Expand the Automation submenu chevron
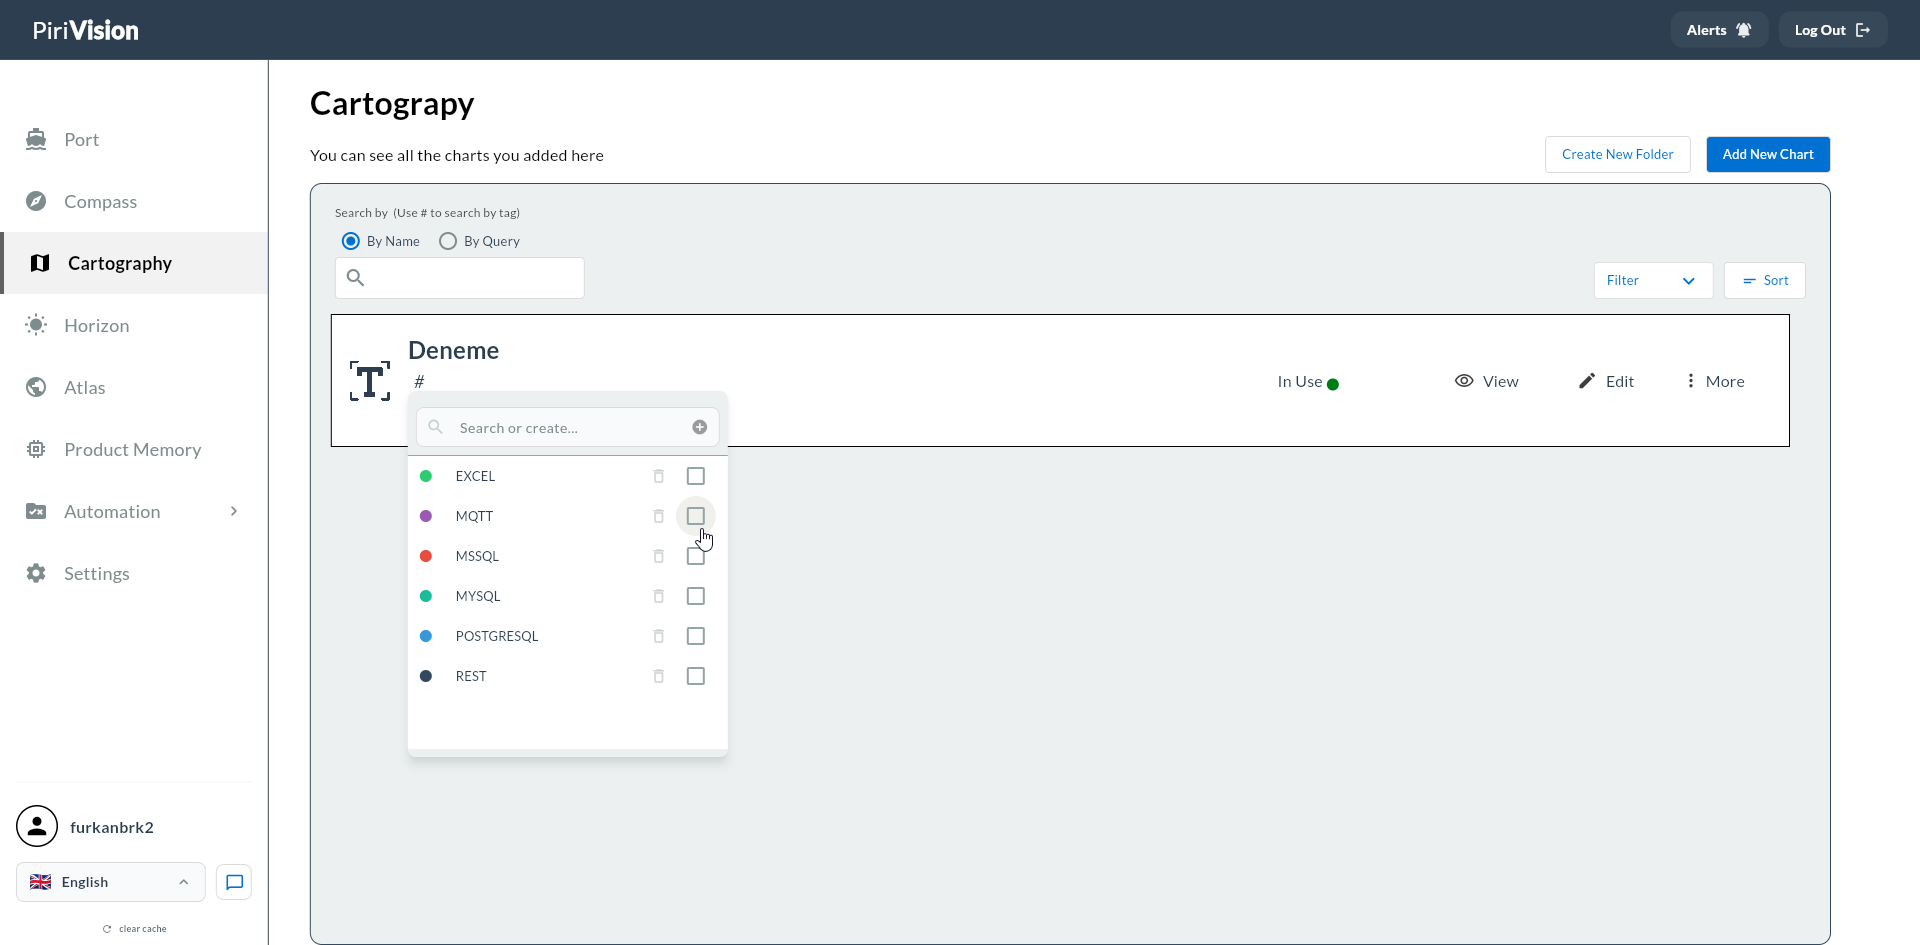Screen dimensions: 1920x945 click(234, 511)
